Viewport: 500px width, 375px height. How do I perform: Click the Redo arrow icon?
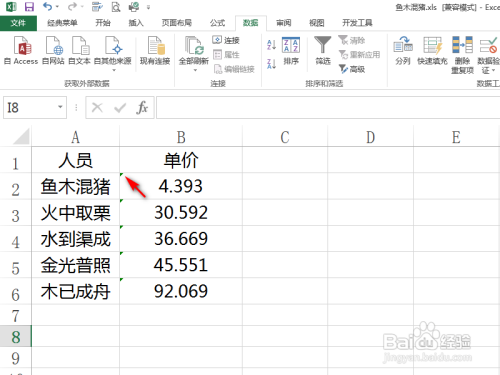[72, 6]
